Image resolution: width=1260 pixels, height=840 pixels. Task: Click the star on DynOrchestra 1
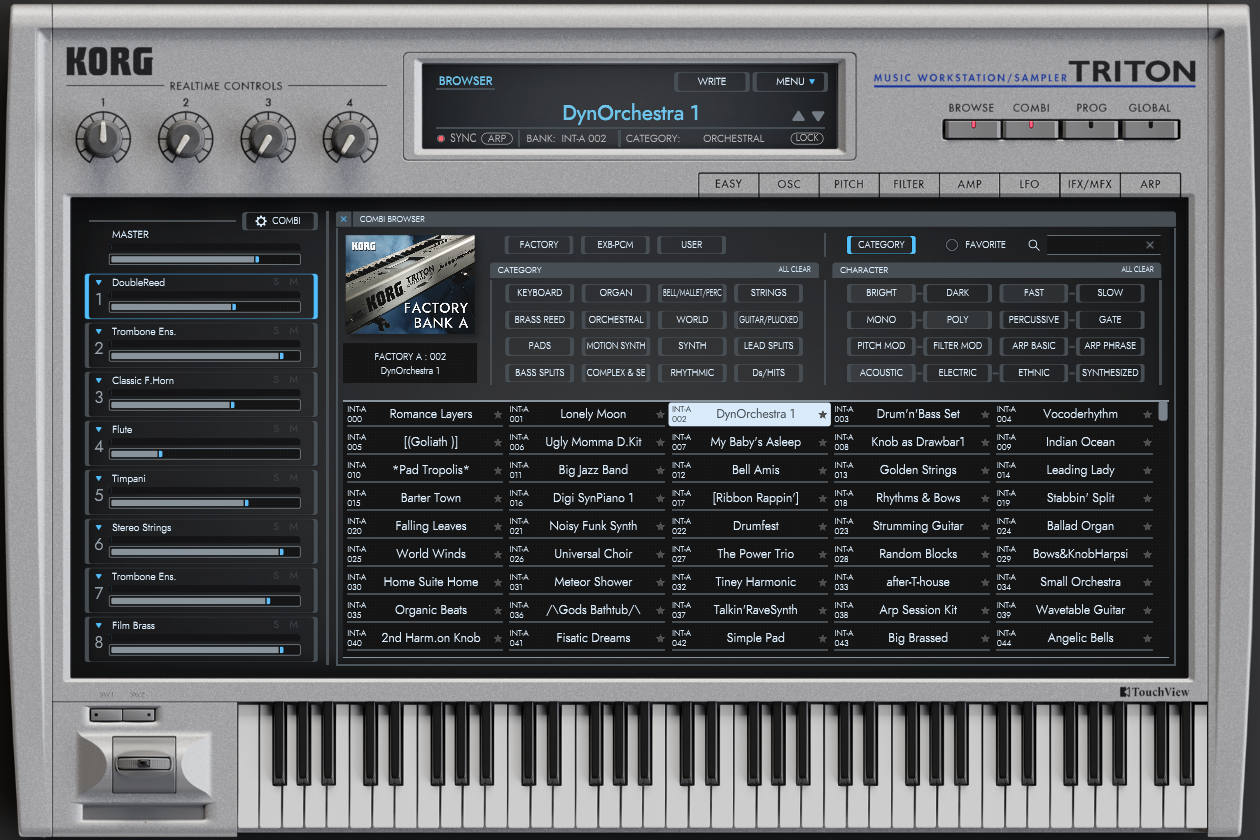pos(822,414)
